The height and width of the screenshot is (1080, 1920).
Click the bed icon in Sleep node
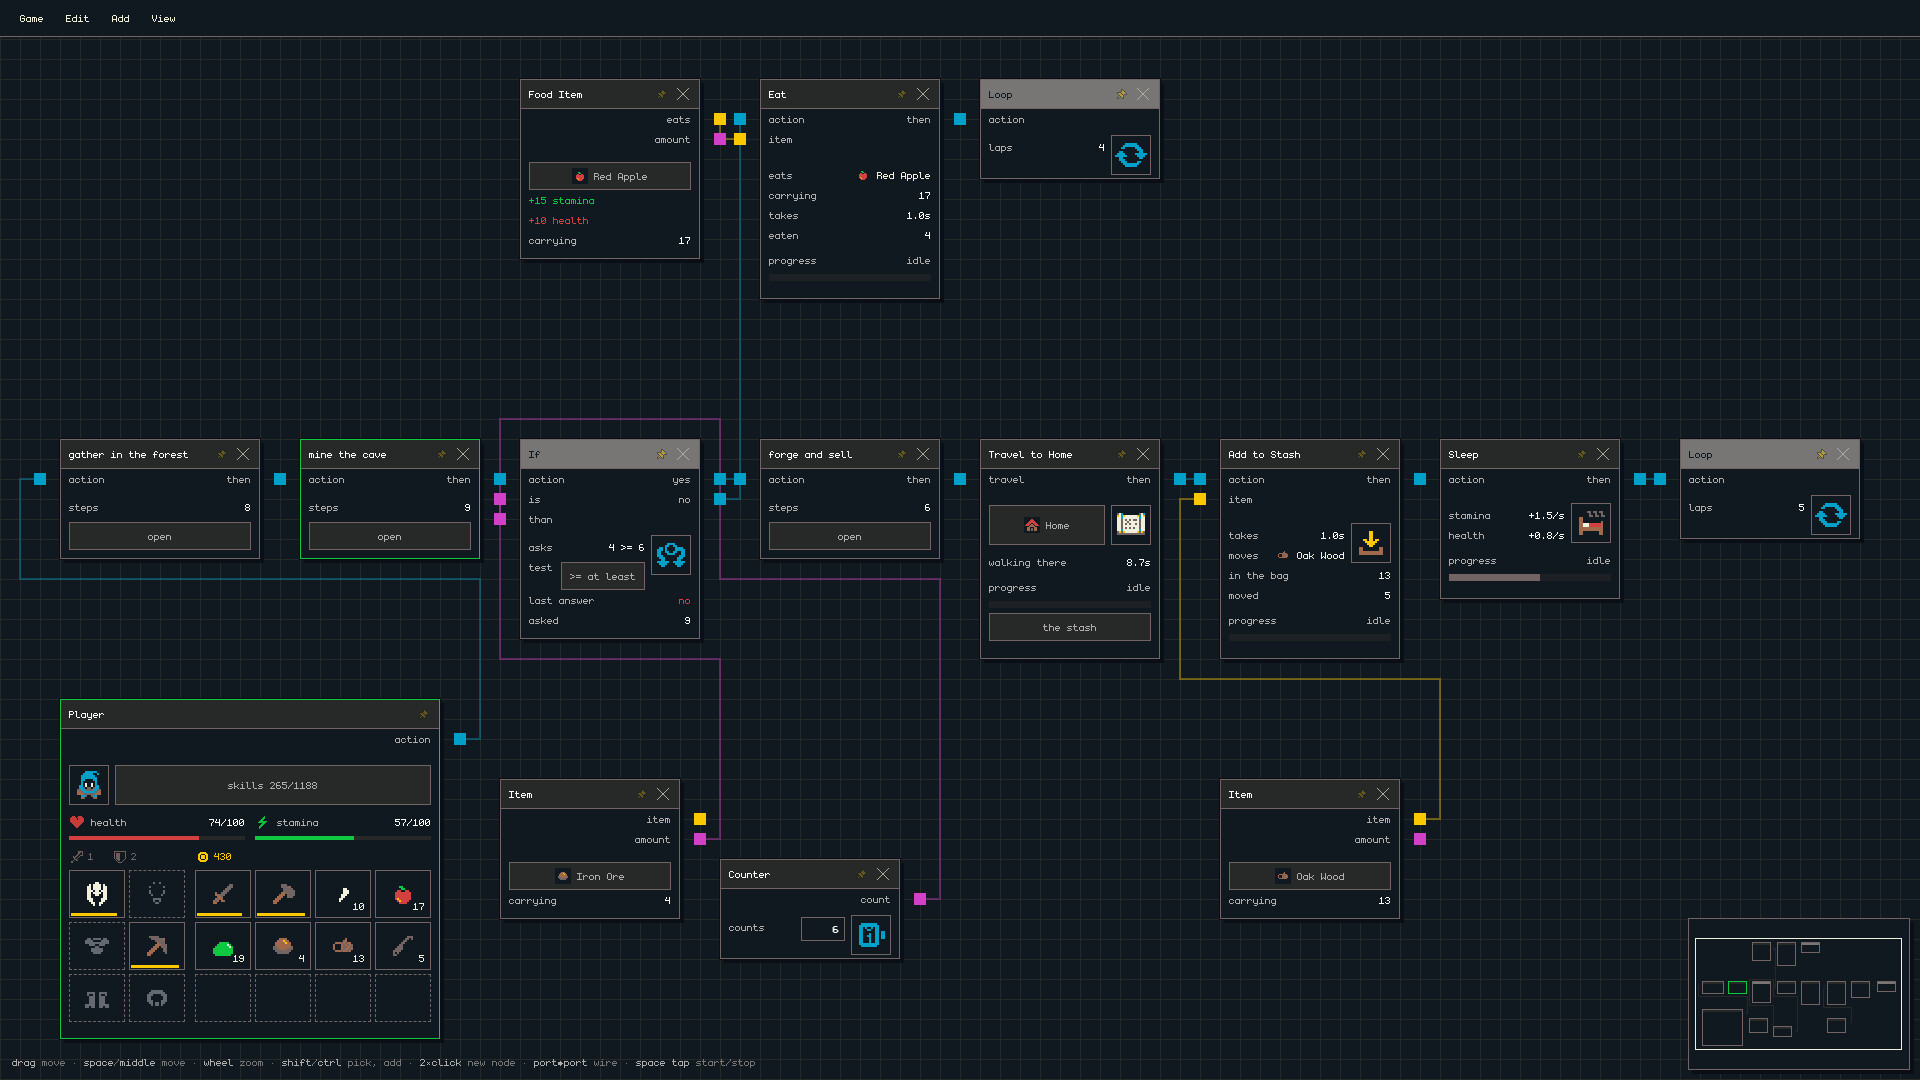[1591, 523]
